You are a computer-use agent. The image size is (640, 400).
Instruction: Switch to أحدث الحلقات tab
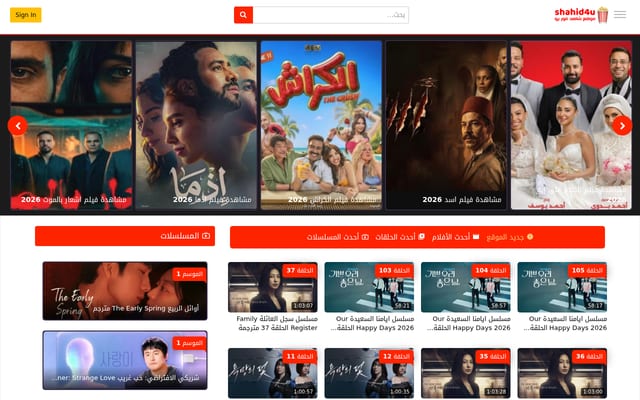click(400, 237)
